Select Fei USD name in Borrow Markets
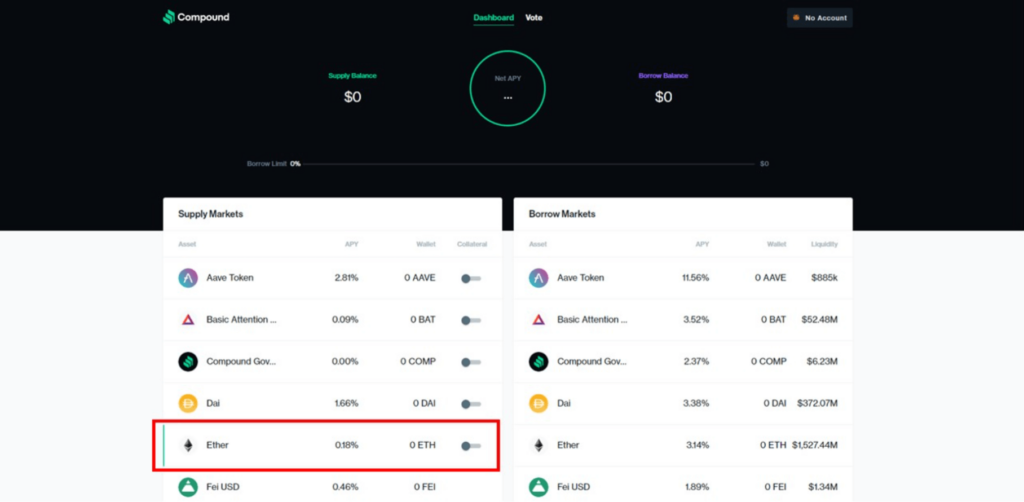 click(x=573, y=487)
